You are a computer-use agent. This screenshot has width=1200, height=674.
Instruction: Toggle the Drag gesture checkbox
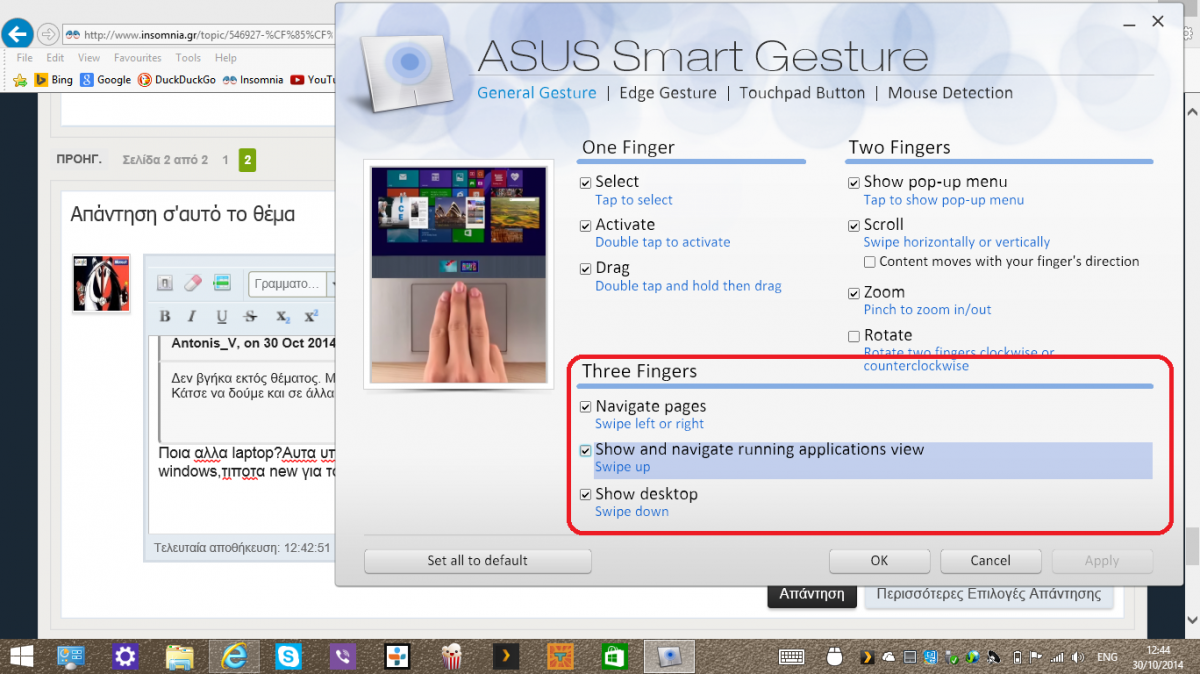pos(586,269)
